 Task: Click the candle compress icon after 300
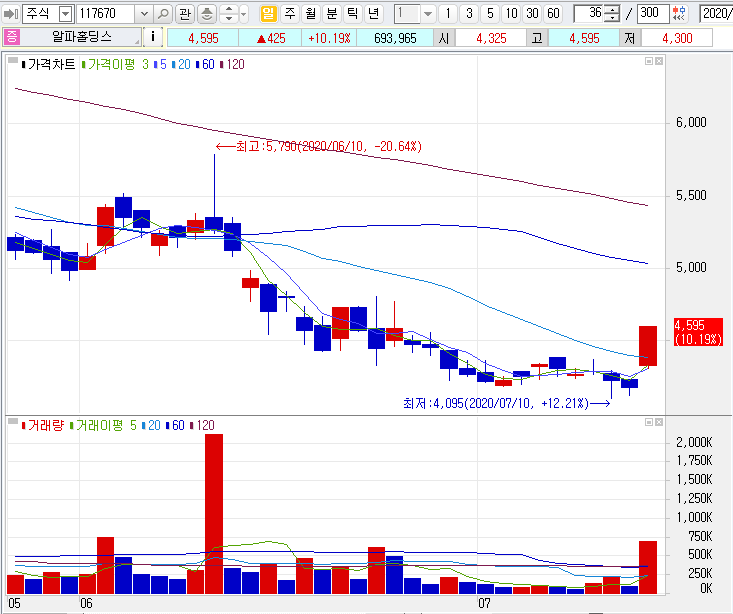pyautogui.click(x=680, y=14)
